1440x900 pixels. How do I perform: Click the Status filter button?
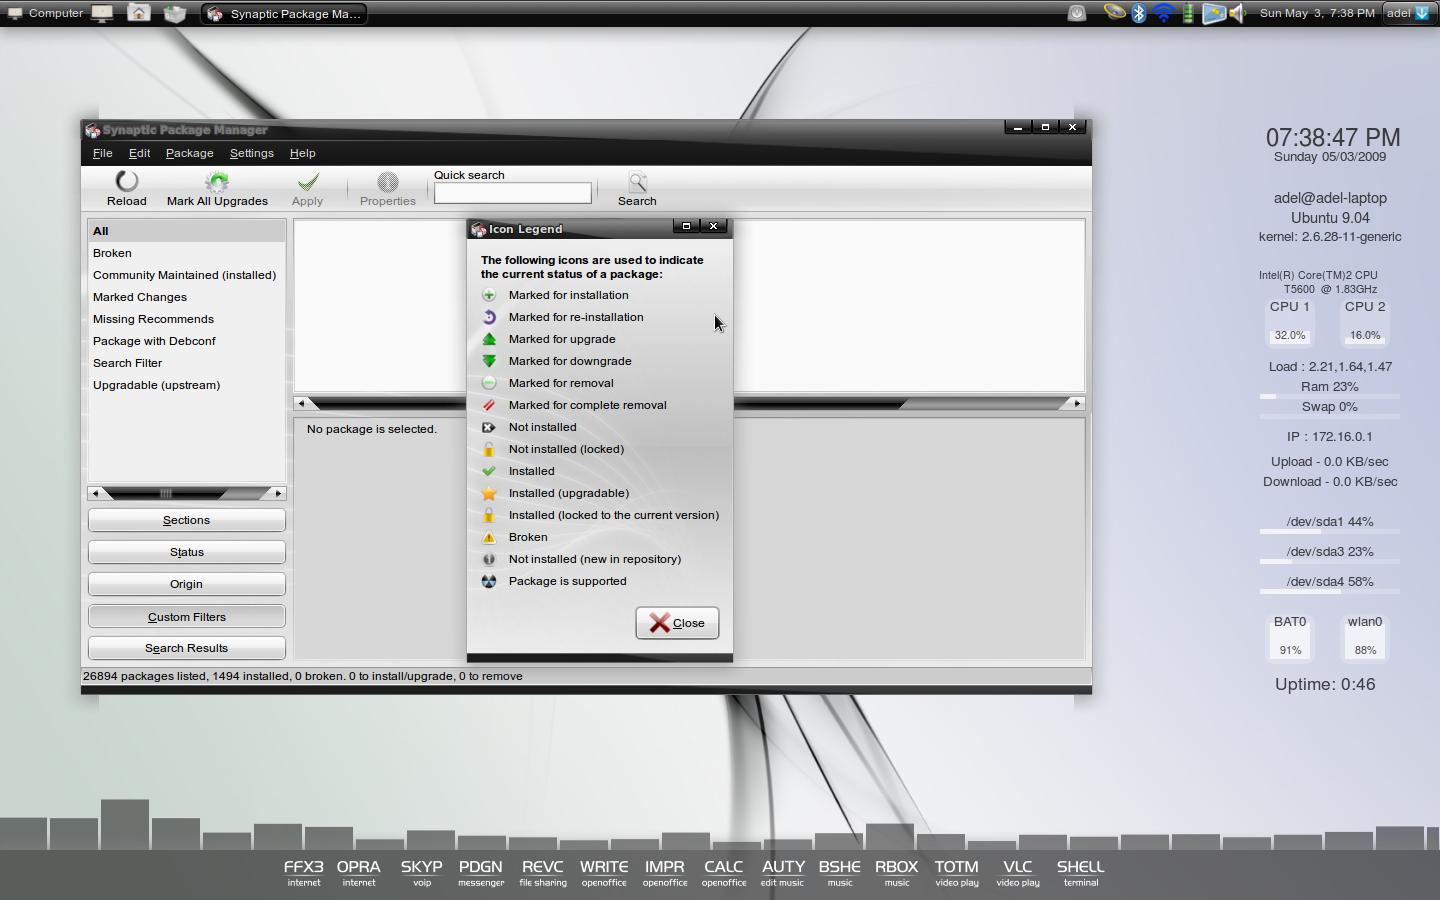[186, 552]
